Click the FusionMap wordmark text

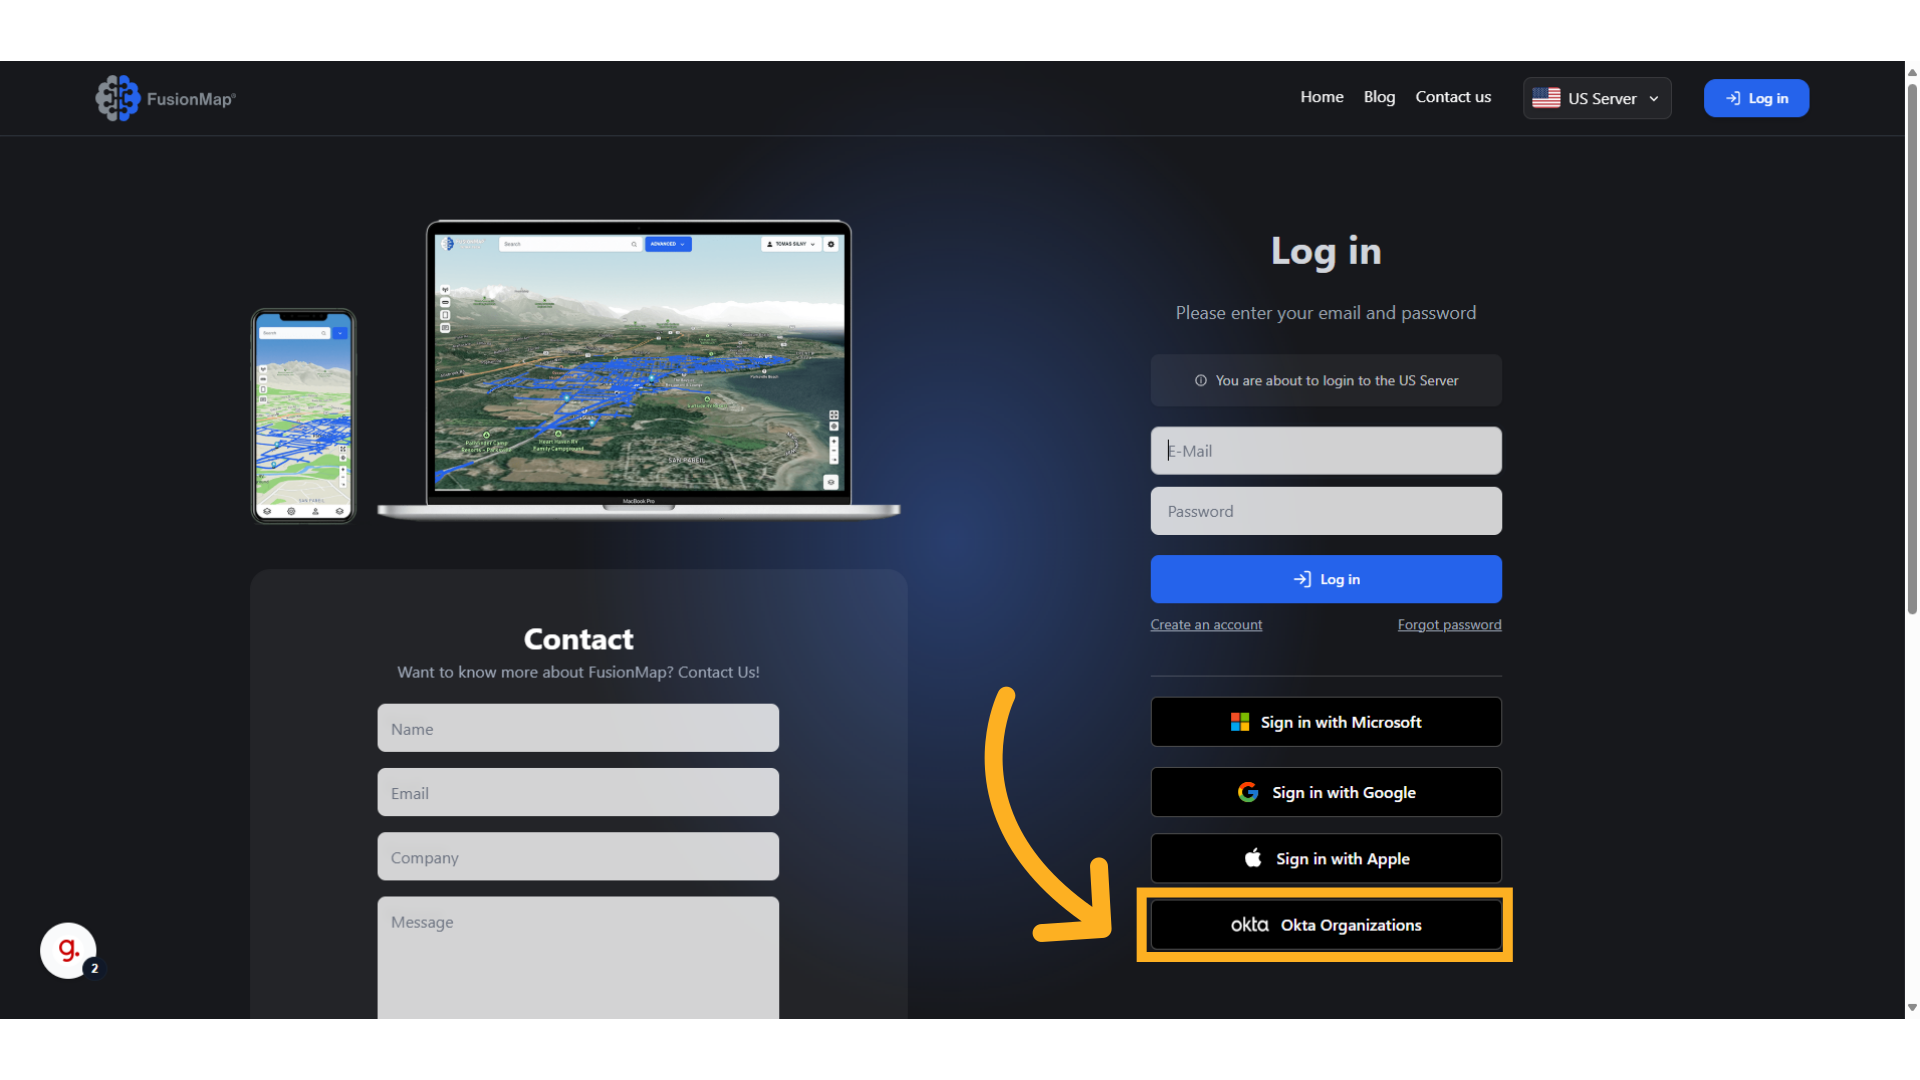click(x=191, y=99)
